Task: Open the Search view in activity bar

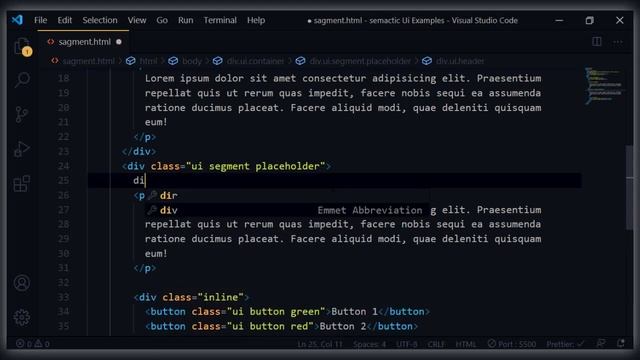Action: [x=22, y=80]
